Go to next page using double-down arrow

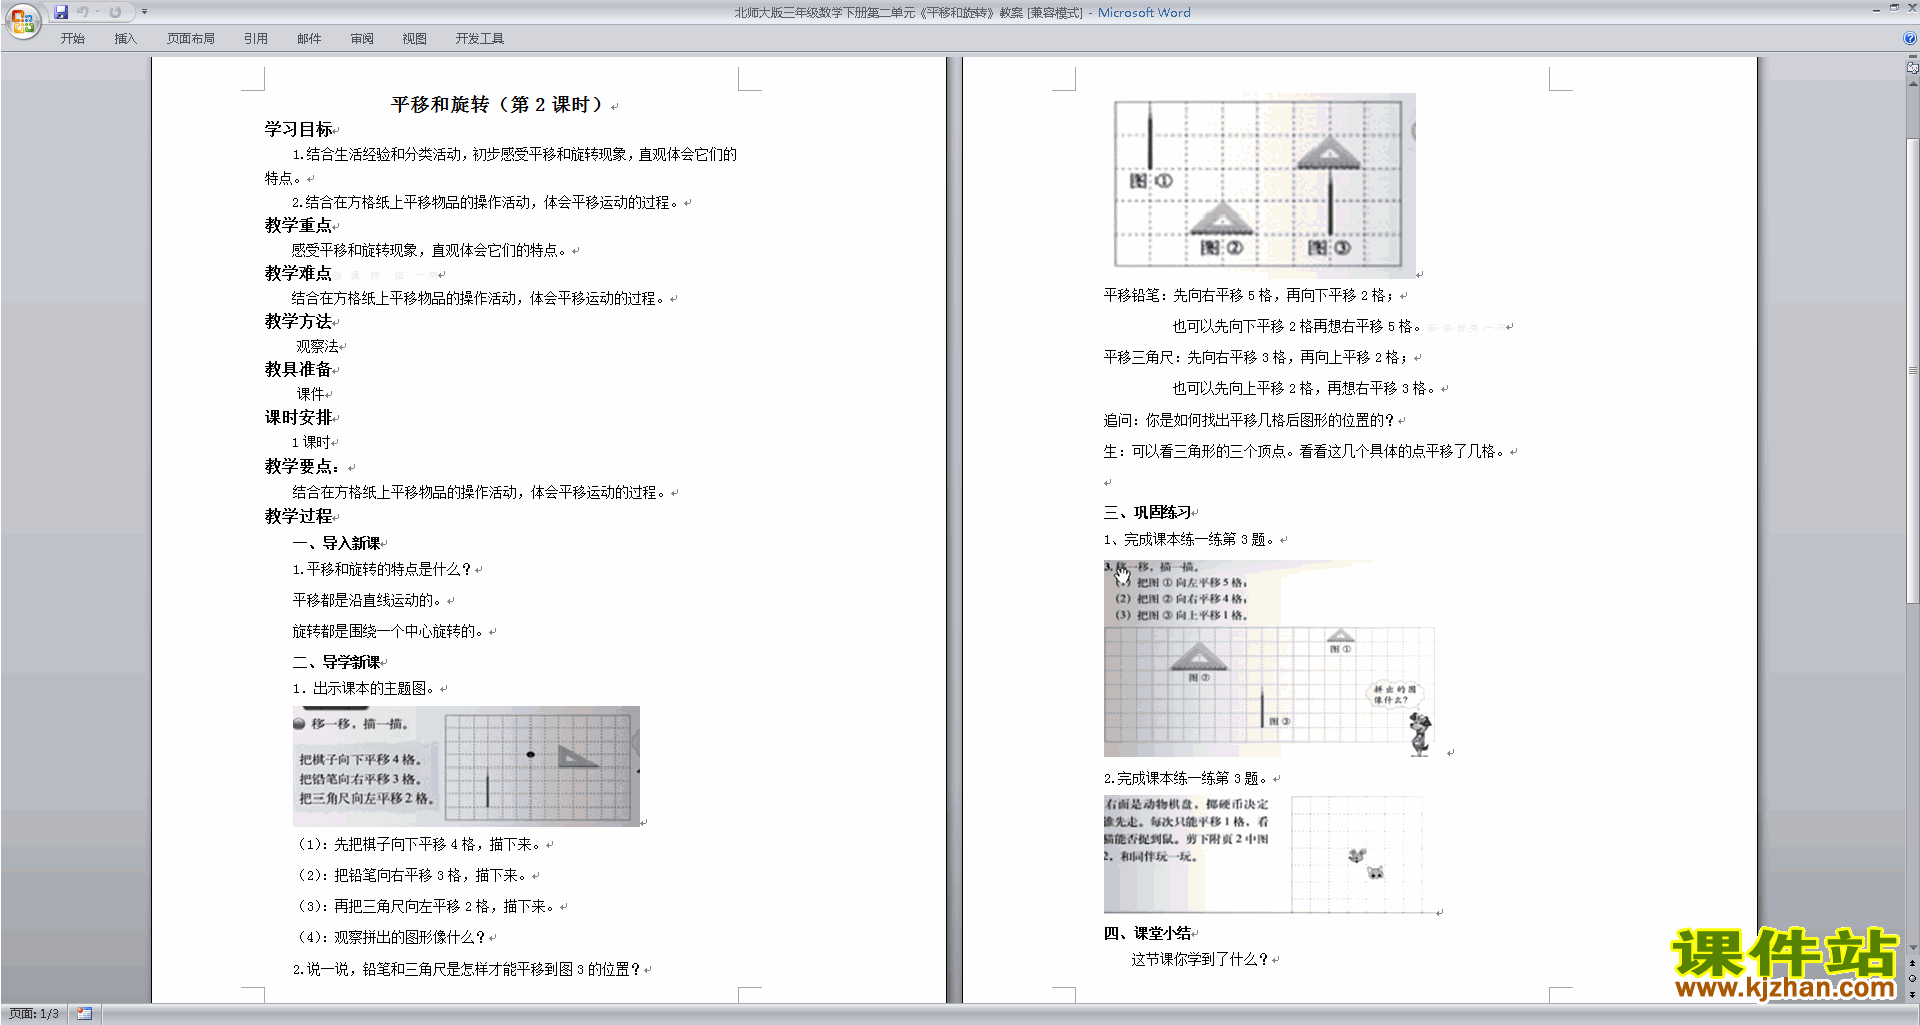(x=1913, y=994)
